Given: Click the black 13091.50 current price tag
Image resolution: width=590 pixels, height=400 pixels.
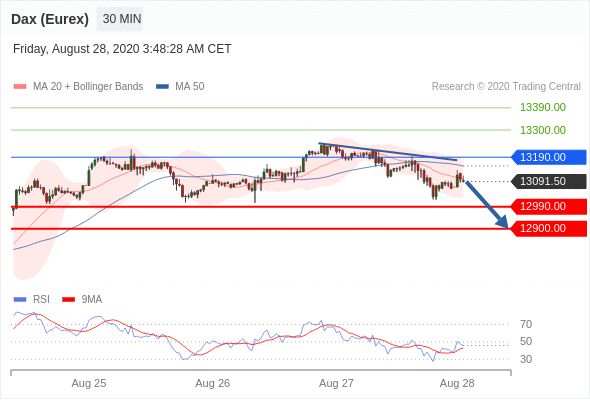Looking at the screenshot, I should tap(549, 181).
